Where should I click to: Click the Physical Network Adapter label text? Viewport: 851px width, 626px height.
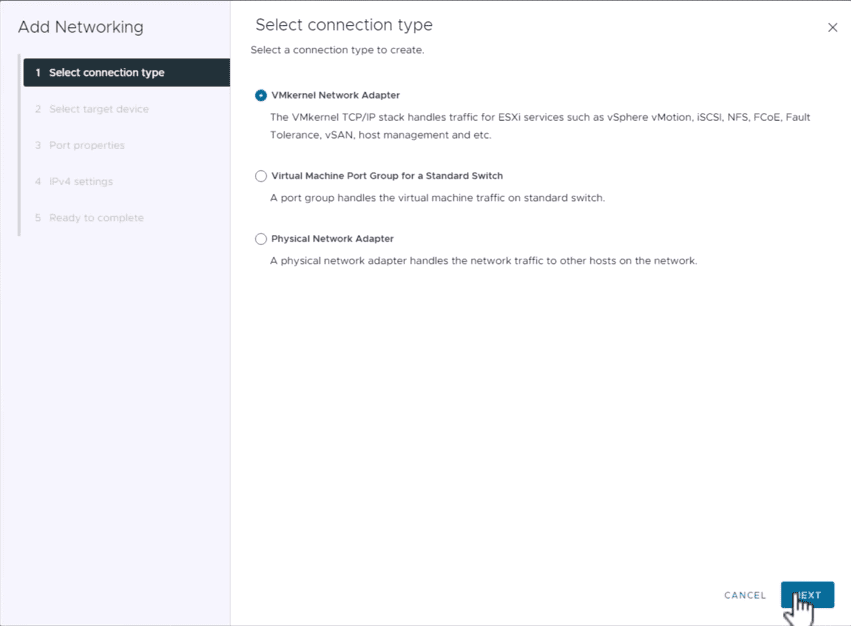[x=332, y=239]
